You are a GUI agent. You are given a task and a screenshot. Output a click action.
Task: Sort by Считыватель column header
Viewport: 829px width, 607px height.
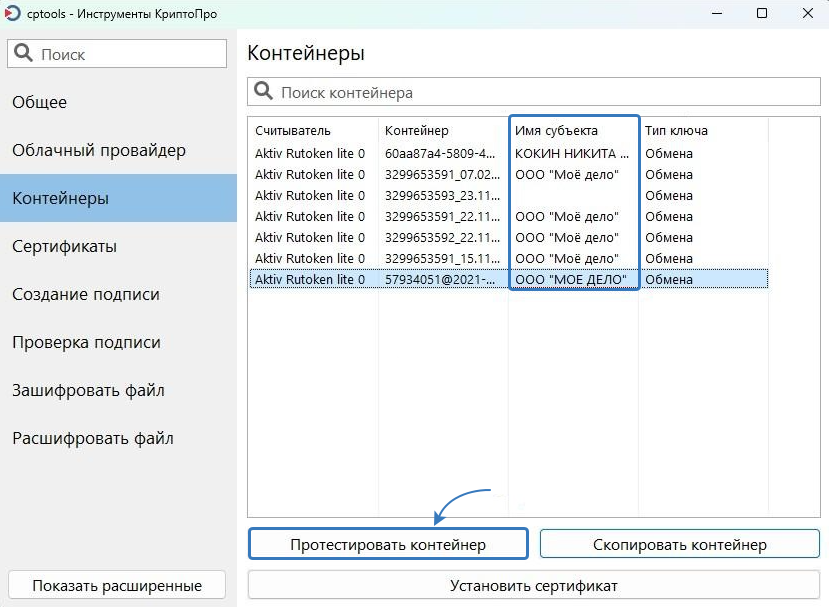pyautogui.click(x=293, y=131)
